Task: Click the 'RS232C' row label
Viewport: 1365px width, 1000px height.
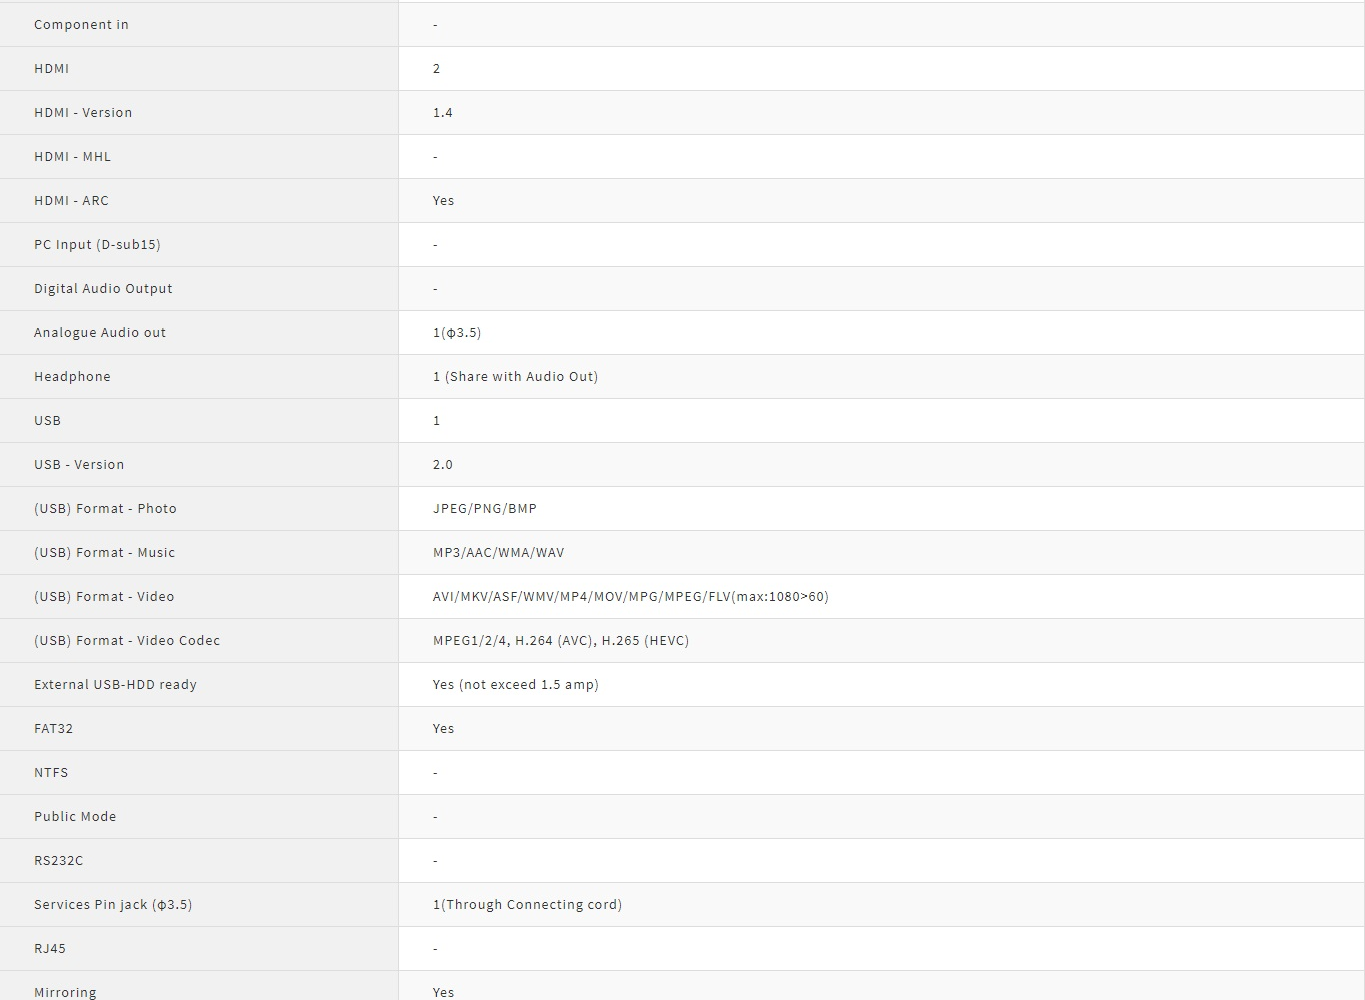Action: (59, 861)
